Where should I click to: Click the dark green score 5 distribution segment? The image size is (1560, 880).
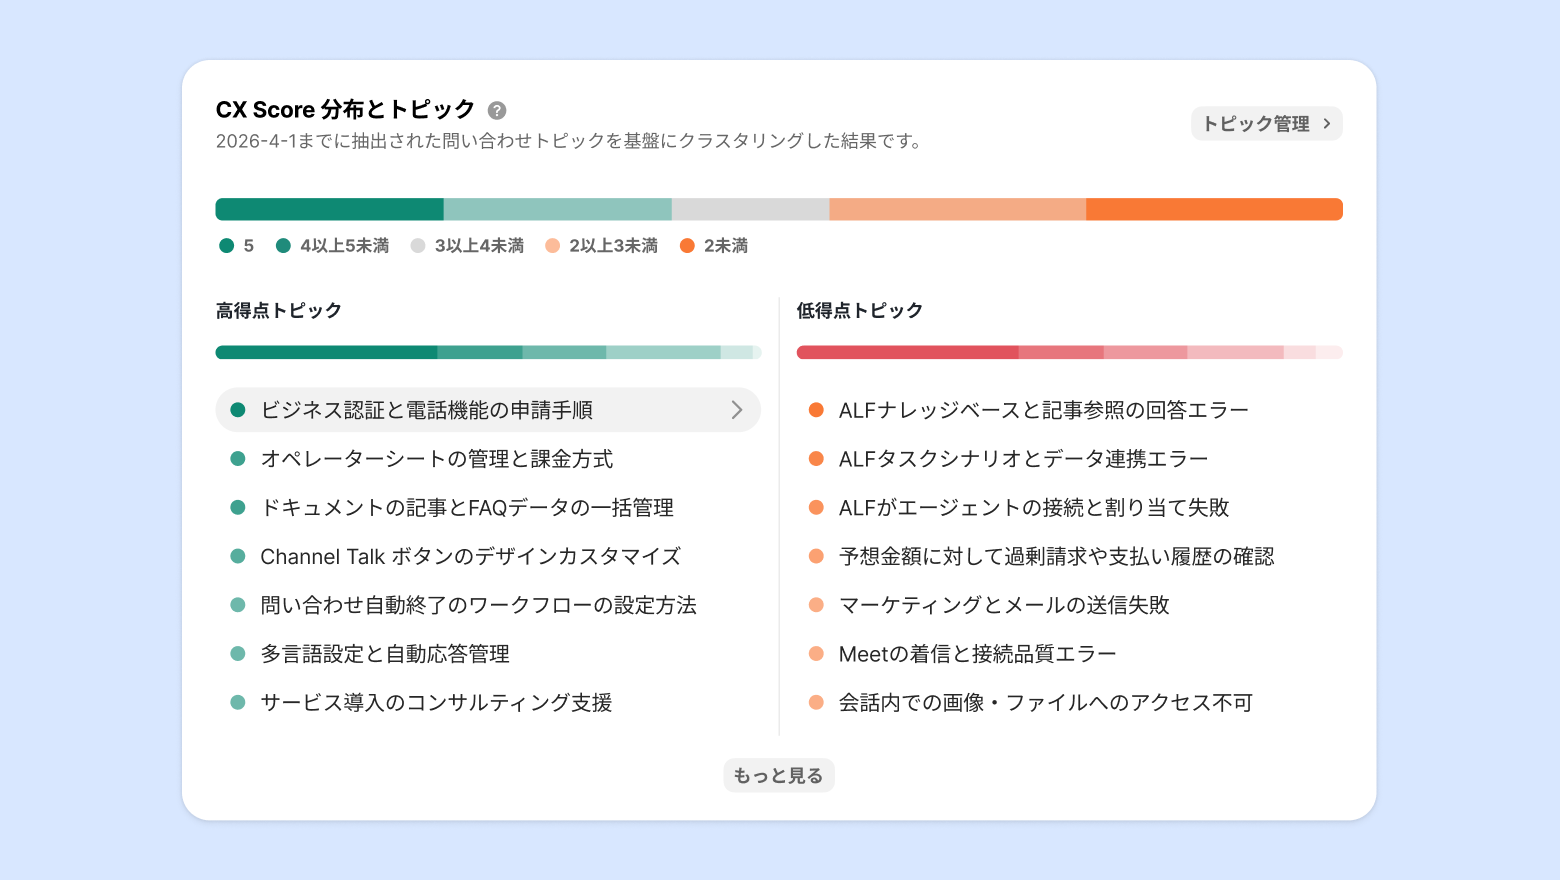pyautogui.click(x=329, y=209)
